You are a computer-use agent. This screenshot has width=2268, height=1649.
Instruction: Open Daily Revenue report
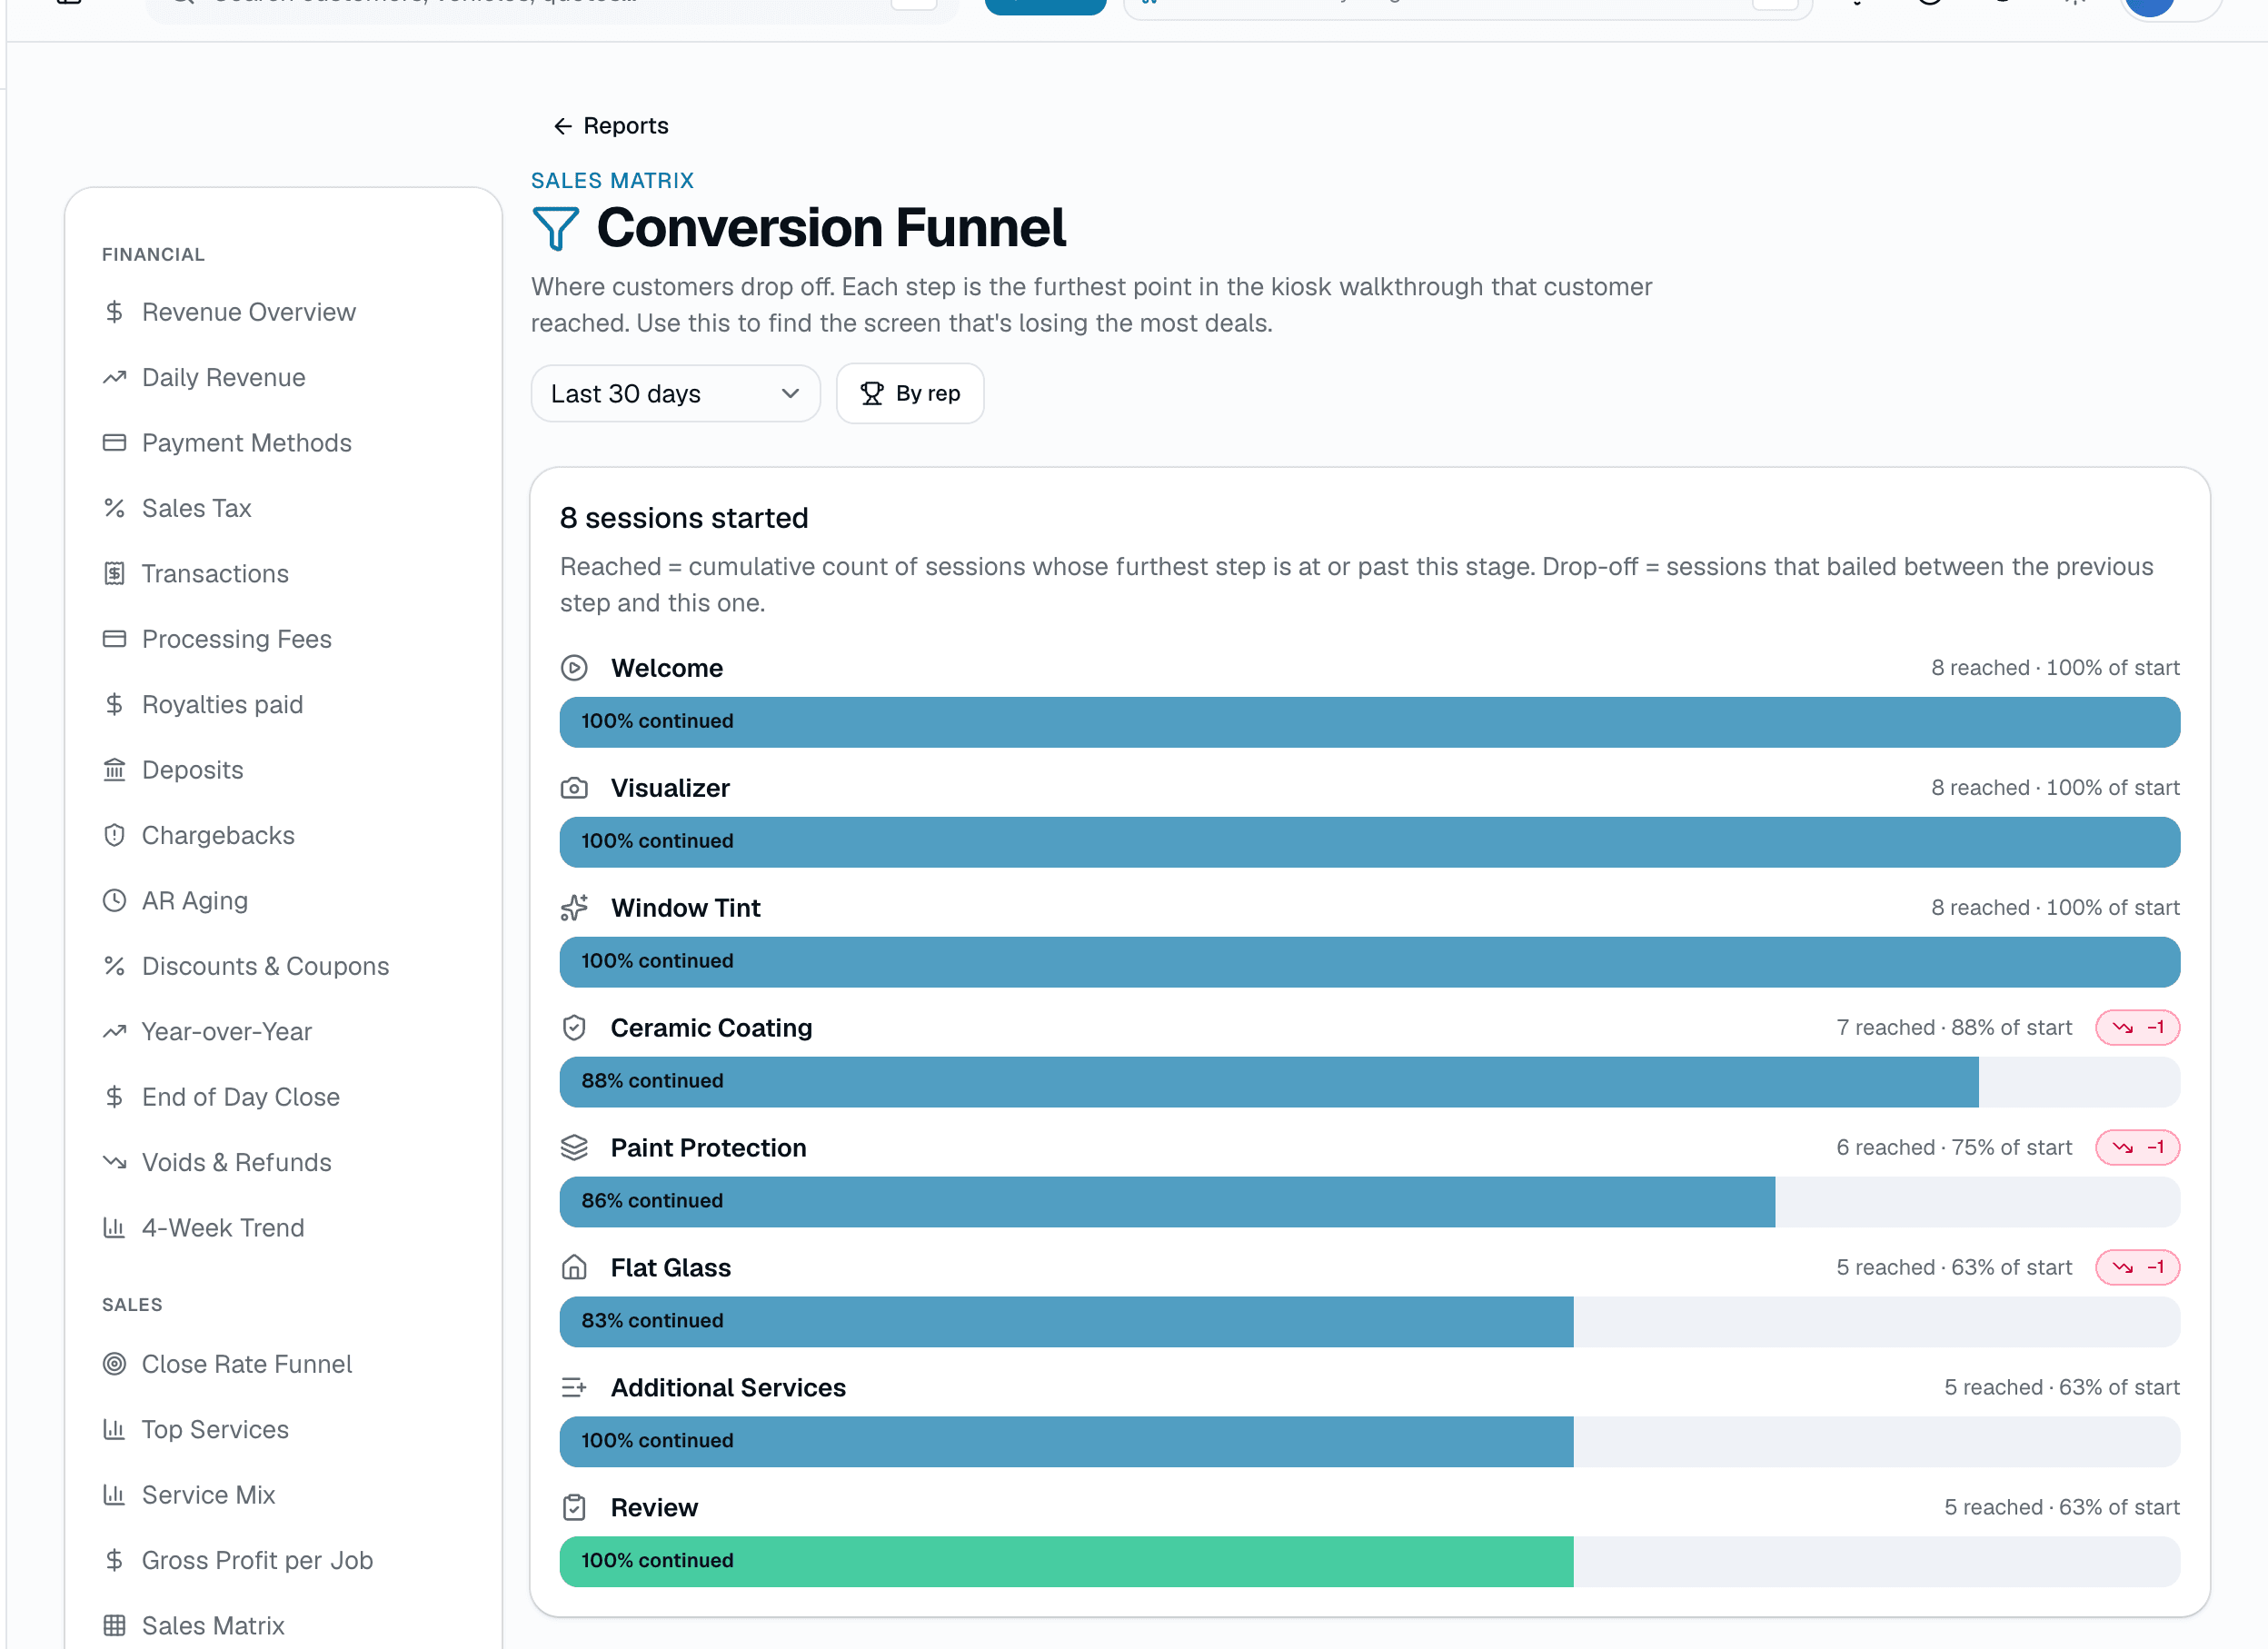223,377
